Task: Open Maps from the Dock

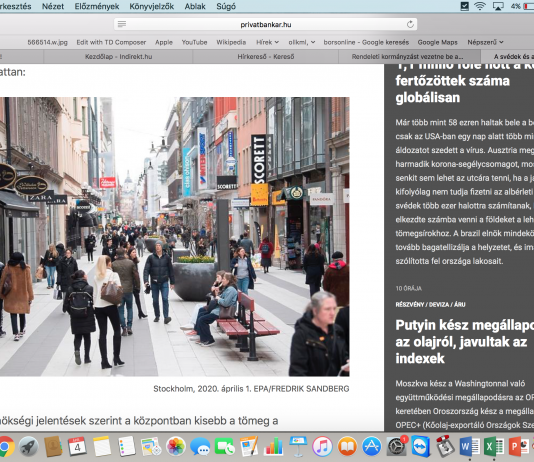Action: [151, 446]
